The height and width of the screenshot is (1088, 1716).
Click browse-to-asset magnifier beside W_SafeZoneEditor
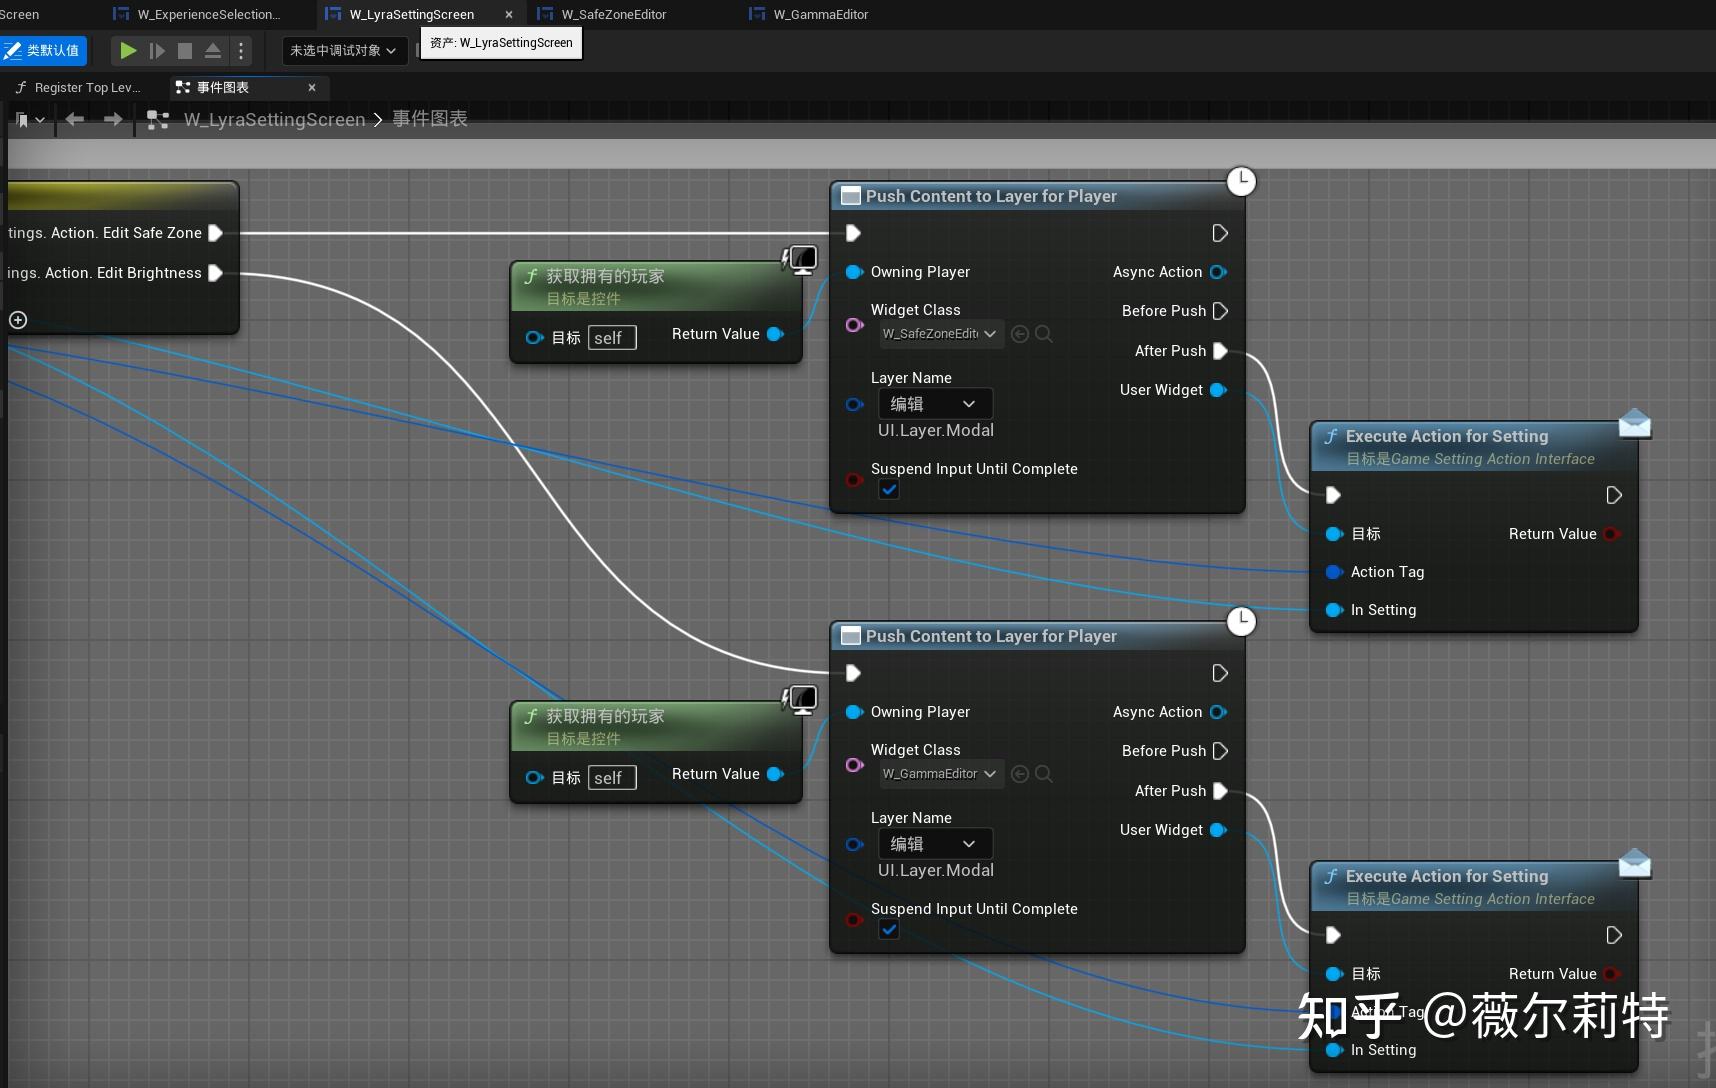click(x=1044, y=334)
